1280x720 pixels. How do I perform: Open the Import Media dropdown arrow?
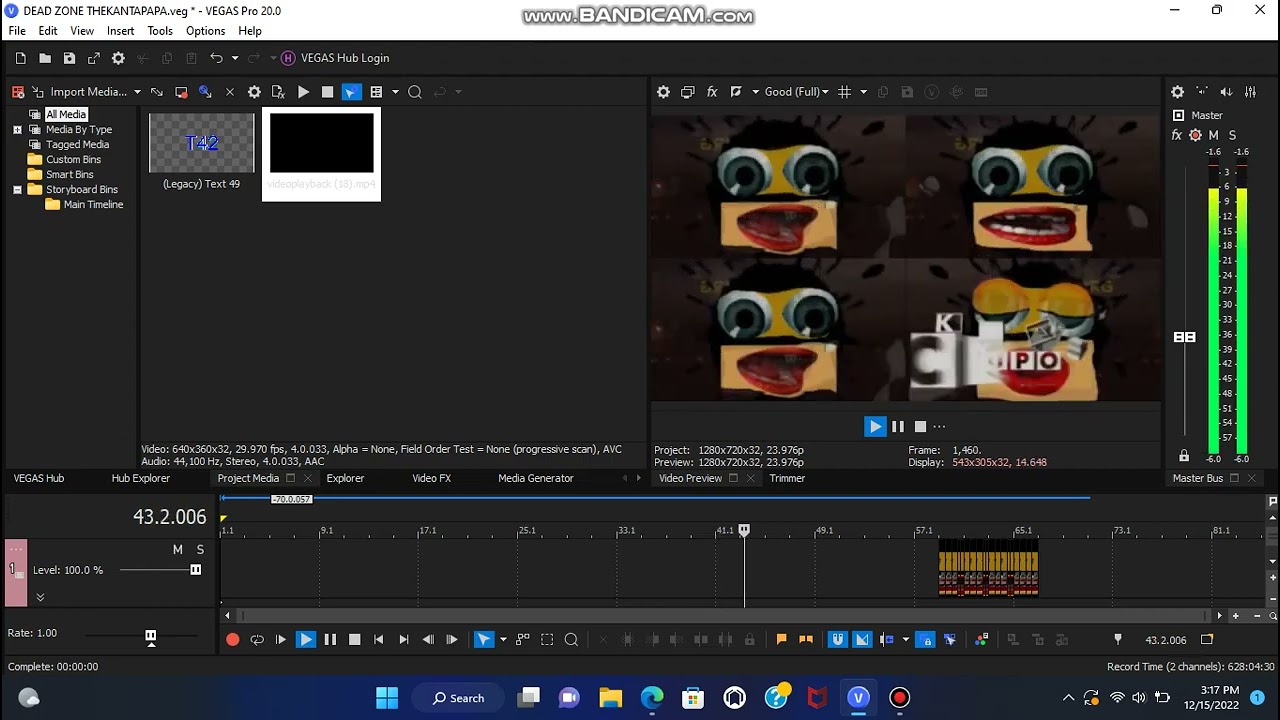tap(137, 92)
